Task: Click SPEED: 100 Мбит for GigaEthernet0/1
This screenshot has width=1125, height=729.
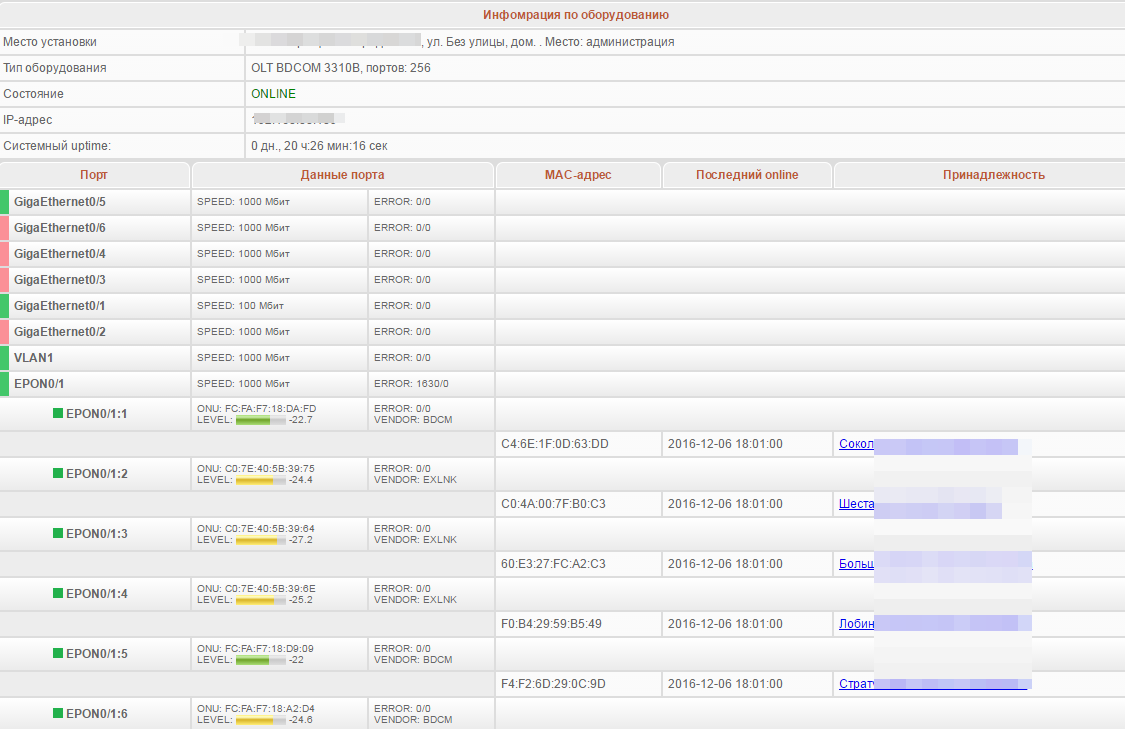Action: (x=240, y=306)
